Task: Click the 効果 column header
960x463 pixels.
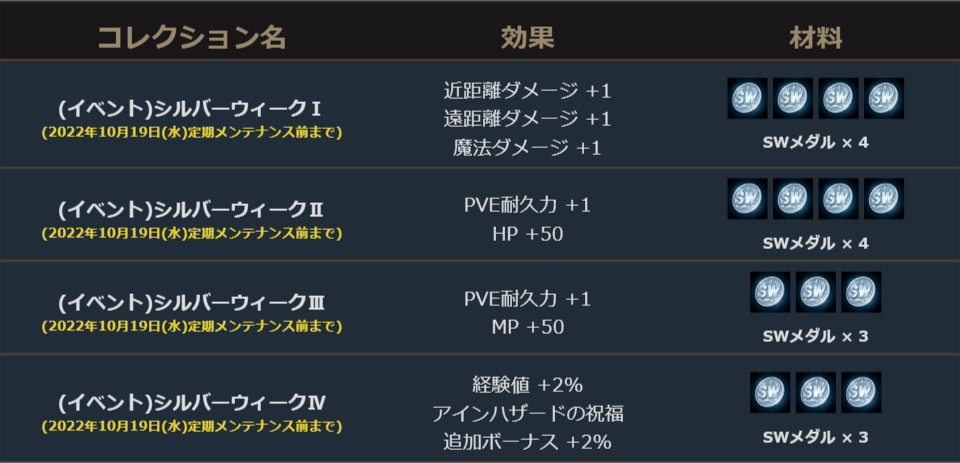Action: (527, 38)
